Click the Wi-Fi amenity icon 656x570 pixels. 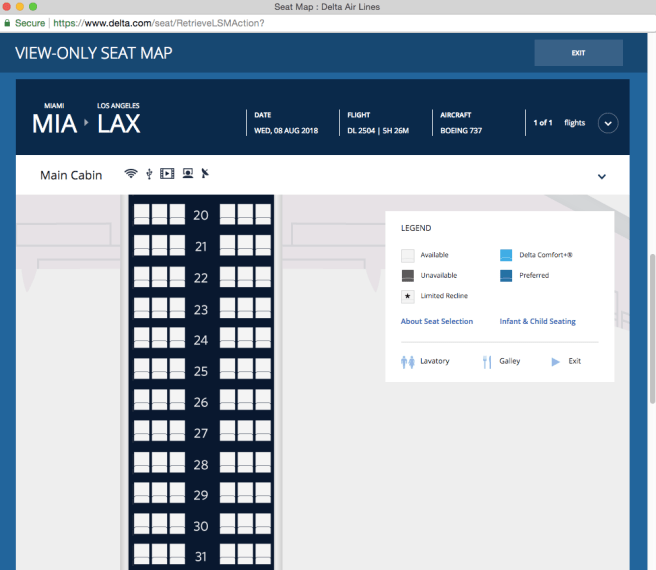click(130, 174)
